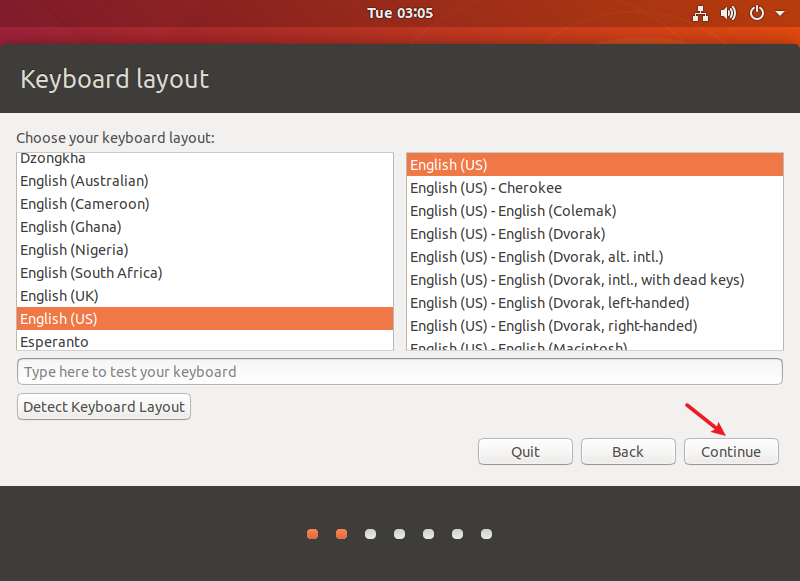Select English (UK) layout
Screen dimensions: 800x581
tap(205, 296)
